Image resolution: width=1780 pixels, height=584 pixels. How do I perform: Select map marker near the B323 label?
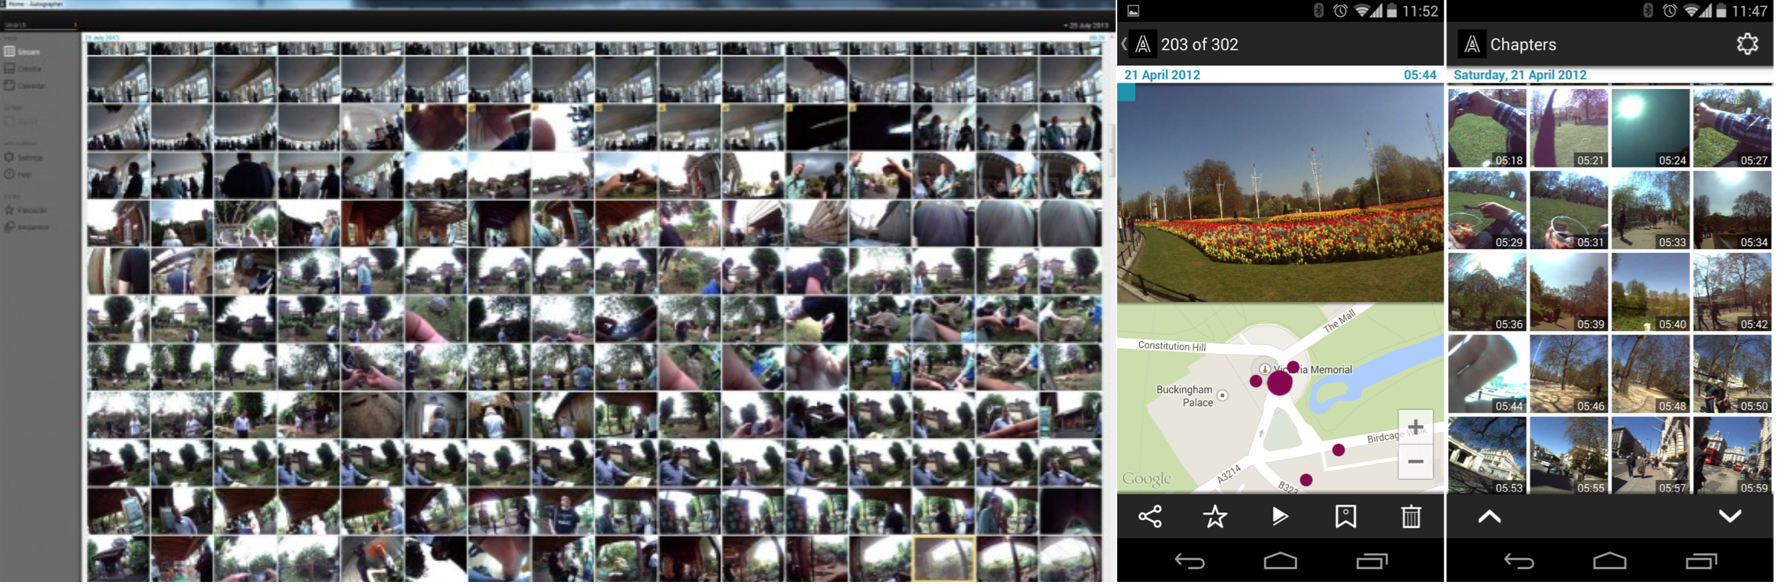point(1306,480)
